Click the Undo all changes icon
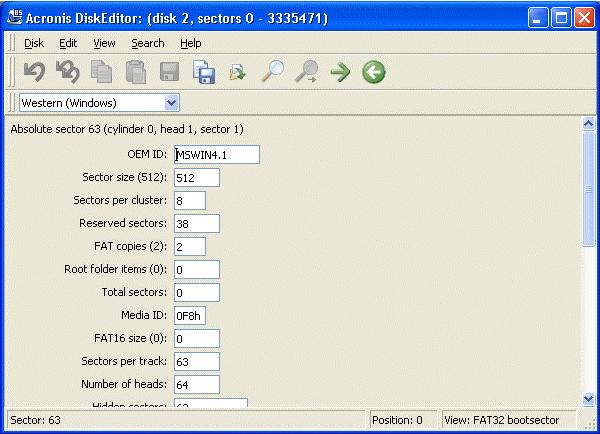Image resolution: width=600 pixels, height=434 pixels. [68, 72]
